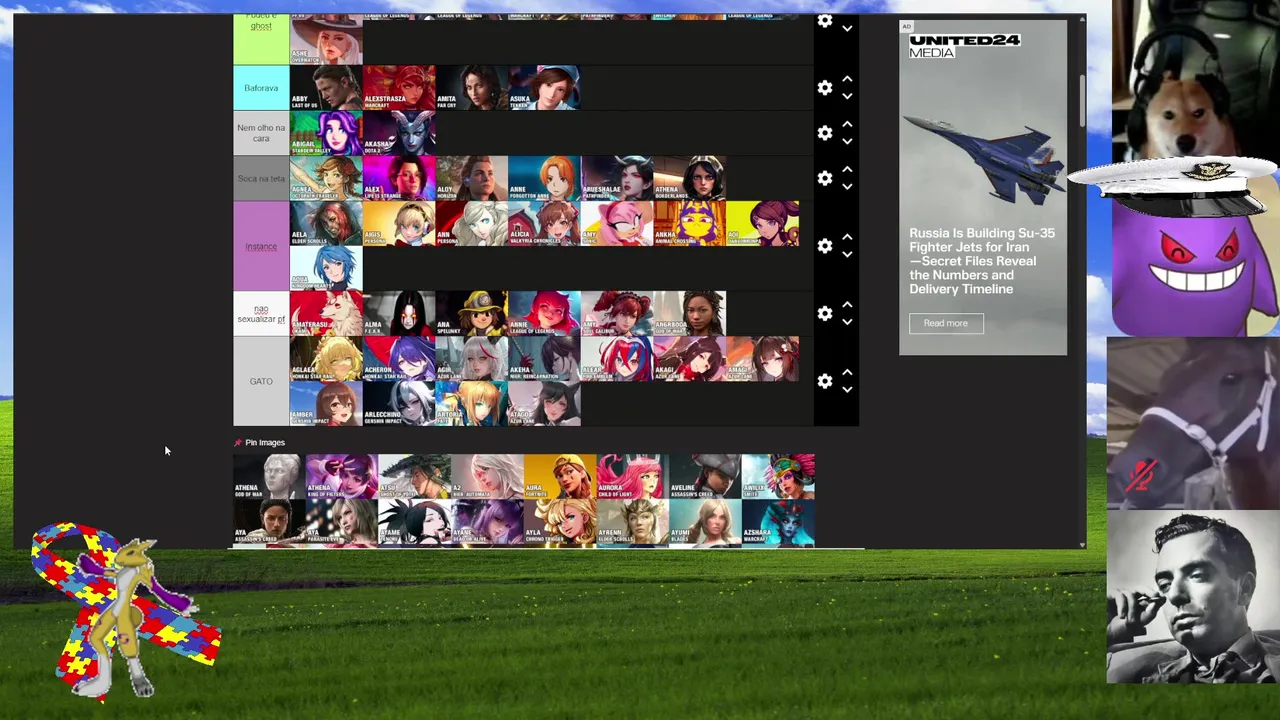Open settings gear for nao sexualizar pf tier

(x=825, y=314)
